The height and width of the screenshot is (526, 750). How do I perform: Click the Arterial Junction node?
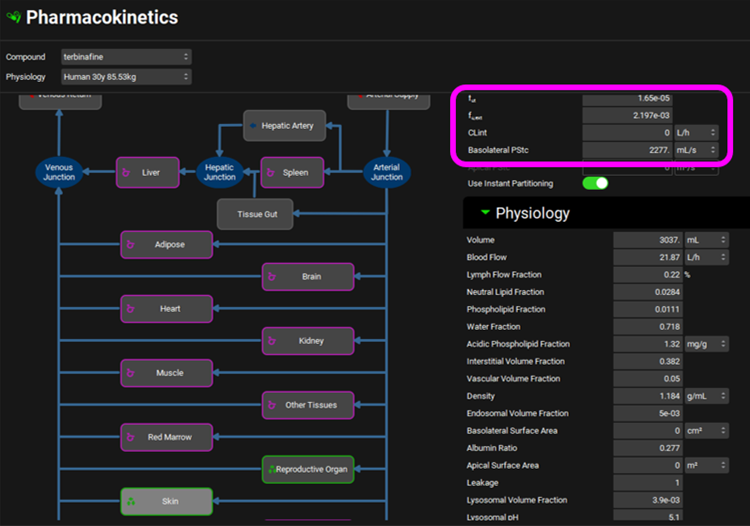(x=386, y=172)
